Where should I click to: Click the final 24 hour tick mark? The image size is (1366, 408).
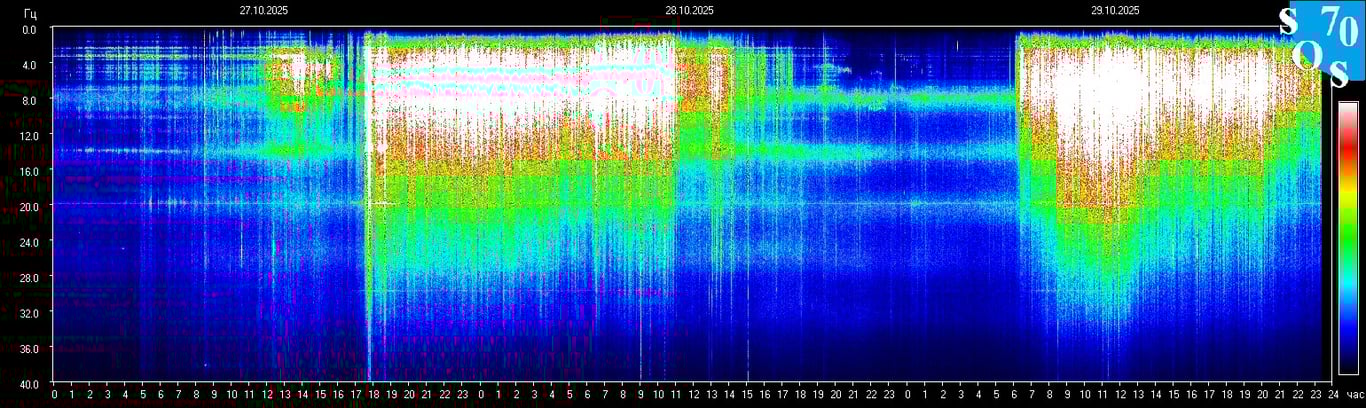(x=1331, y=395)
